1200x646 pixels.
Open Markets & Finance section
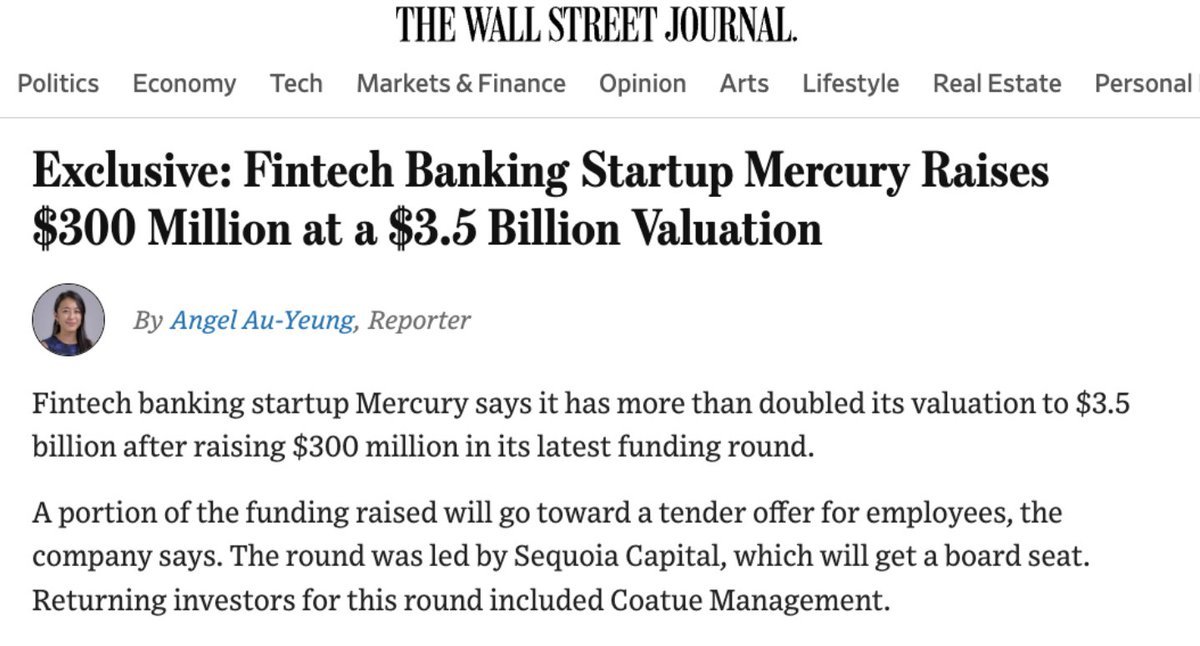tap(461, 84)
